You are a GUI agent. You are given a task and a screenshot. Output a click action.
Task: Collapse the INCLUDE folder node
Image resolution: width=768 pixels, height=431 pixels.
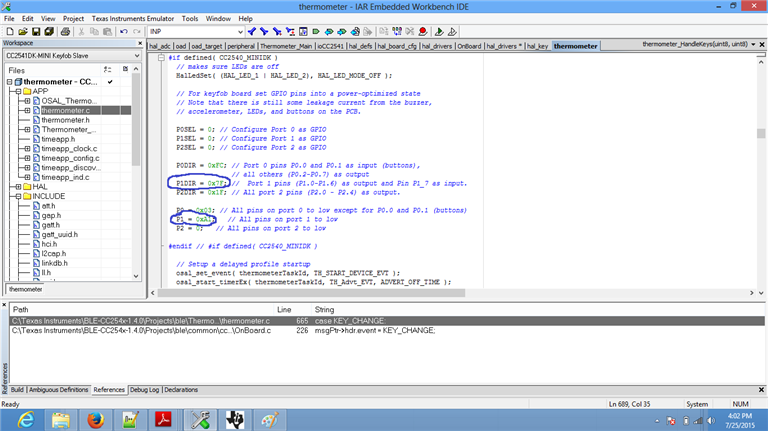coord(18,196)
